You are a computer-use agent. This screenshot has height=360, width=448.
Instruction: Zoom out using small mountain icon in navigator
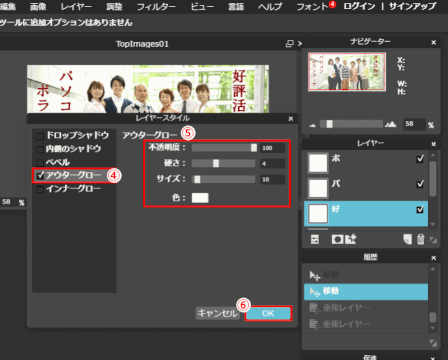click(x=312, y=125)
